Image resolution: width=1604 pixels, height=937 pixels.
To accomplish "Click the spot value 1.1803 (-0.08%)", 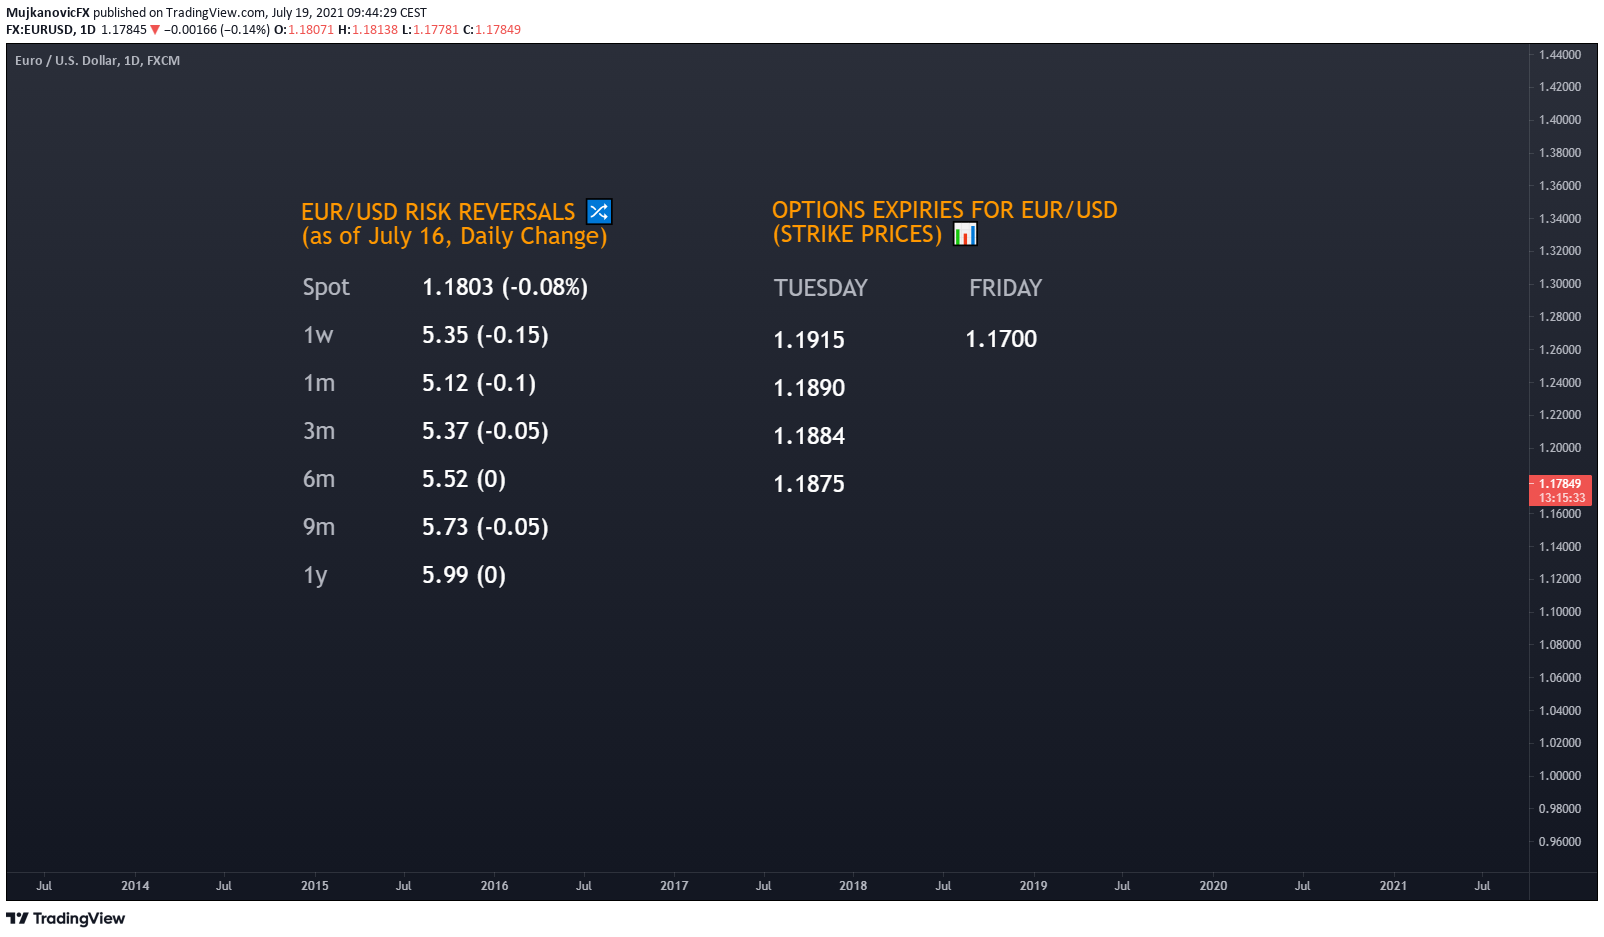I will click(x=505, y=287).
